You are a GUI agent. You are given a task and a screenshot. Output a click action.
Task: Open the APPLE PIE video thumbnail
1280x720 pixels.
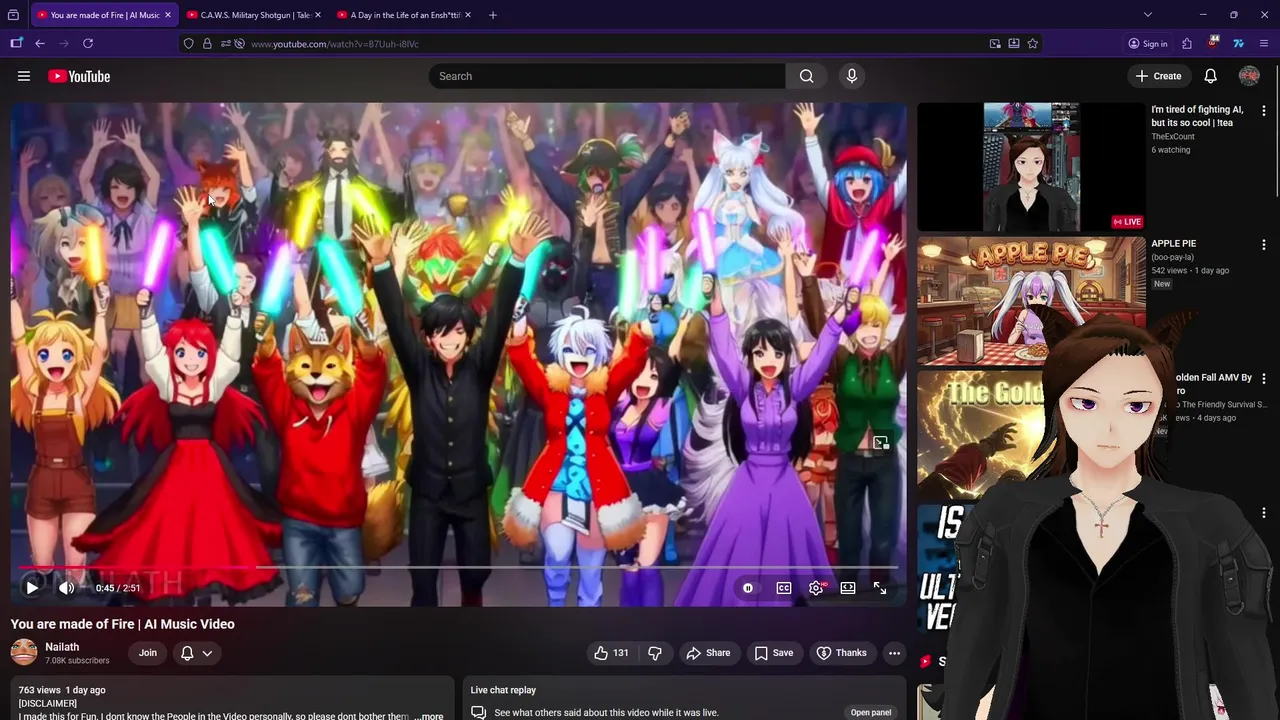pyautogui.click(x=1031, y=301)
